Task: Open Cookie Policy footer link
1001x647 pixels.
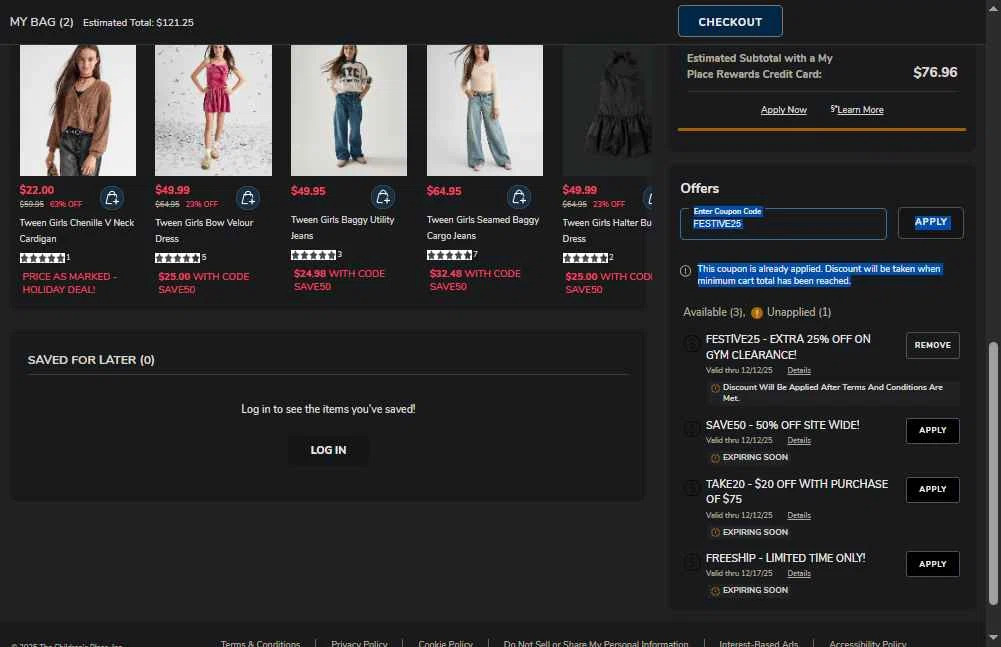Action: click(x=446, y=644)
